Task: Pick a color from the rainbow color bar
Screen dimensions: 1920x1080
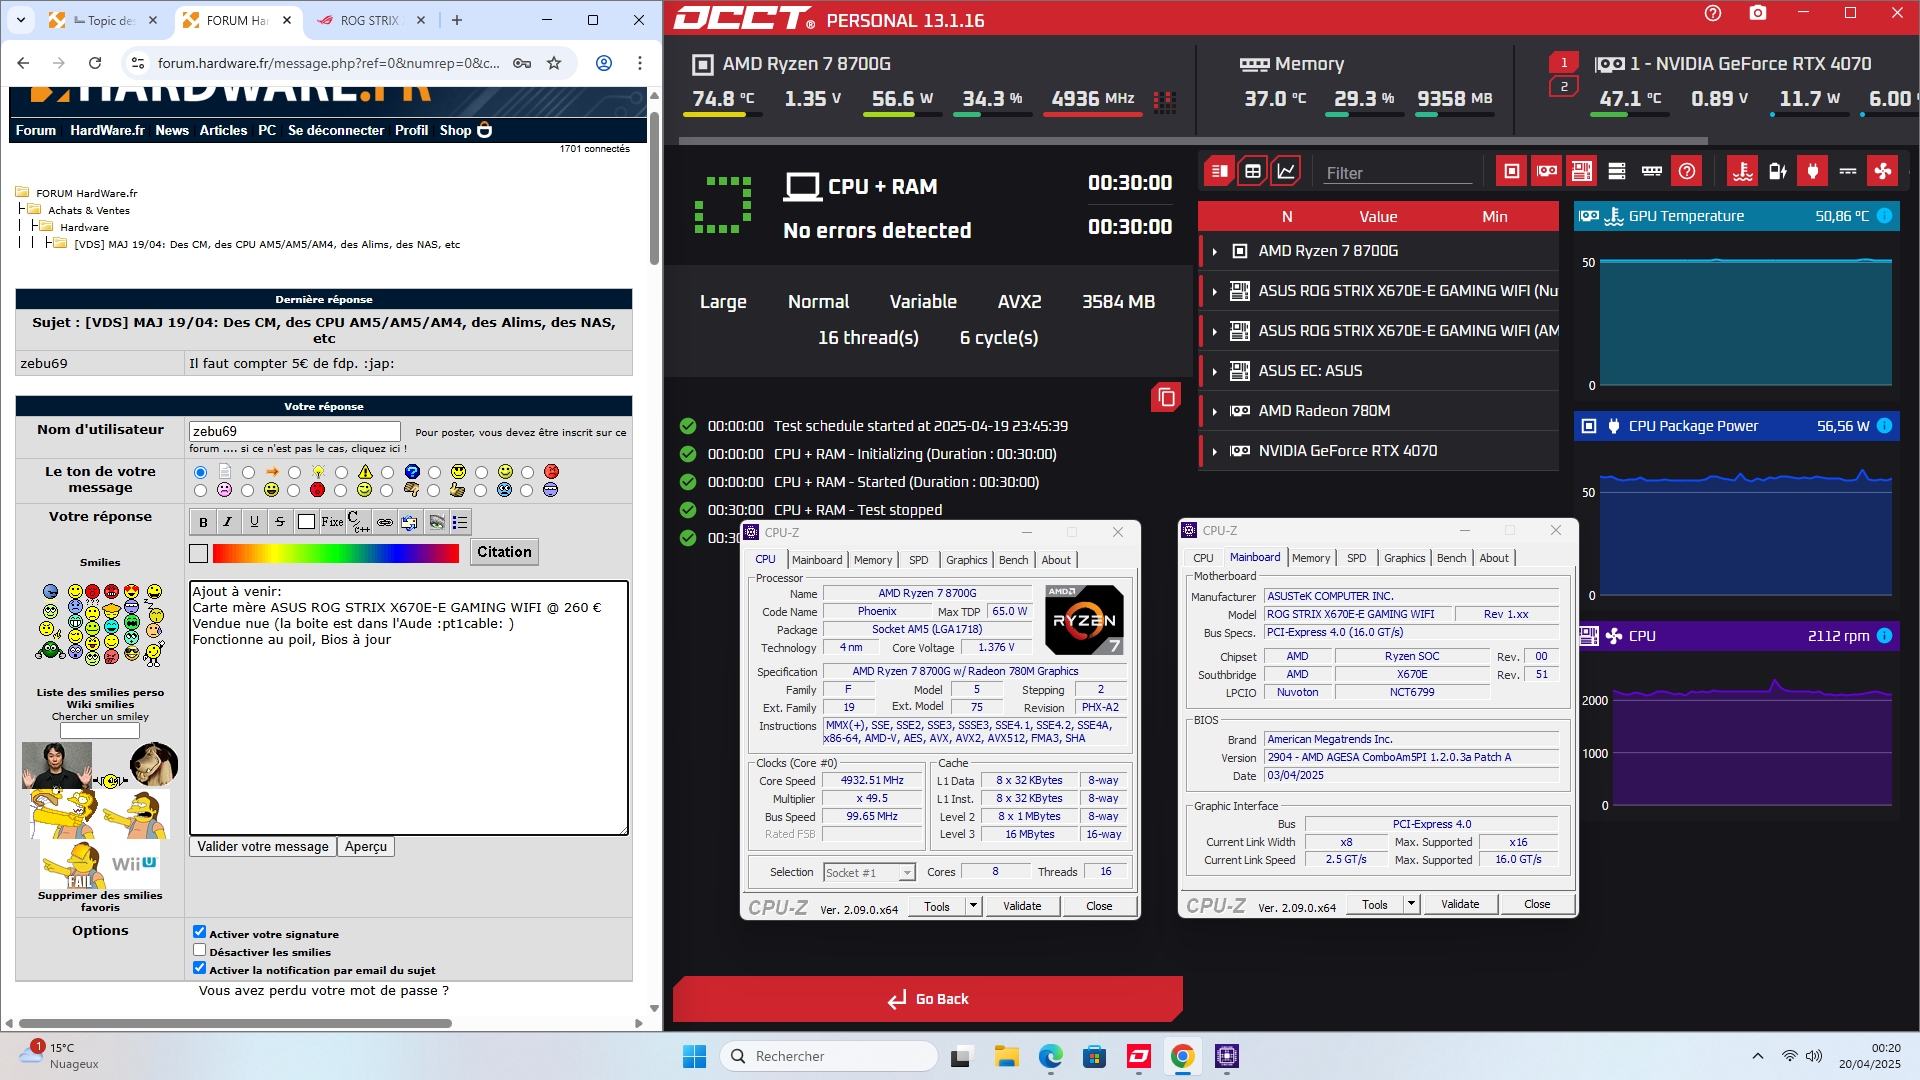Action: [x=335, y=553]
